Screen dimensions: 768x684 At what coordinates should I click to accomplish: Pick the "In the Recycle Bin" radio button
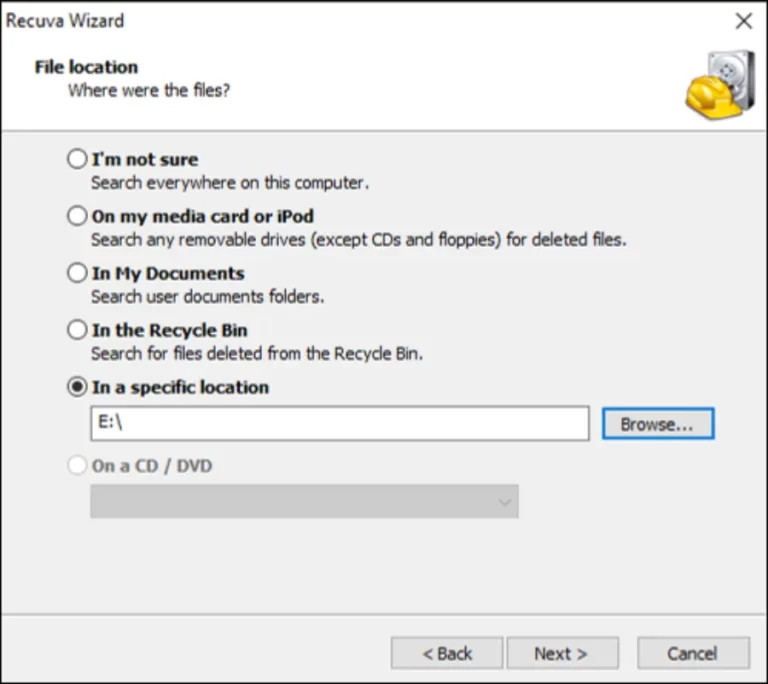pos(77,330)
